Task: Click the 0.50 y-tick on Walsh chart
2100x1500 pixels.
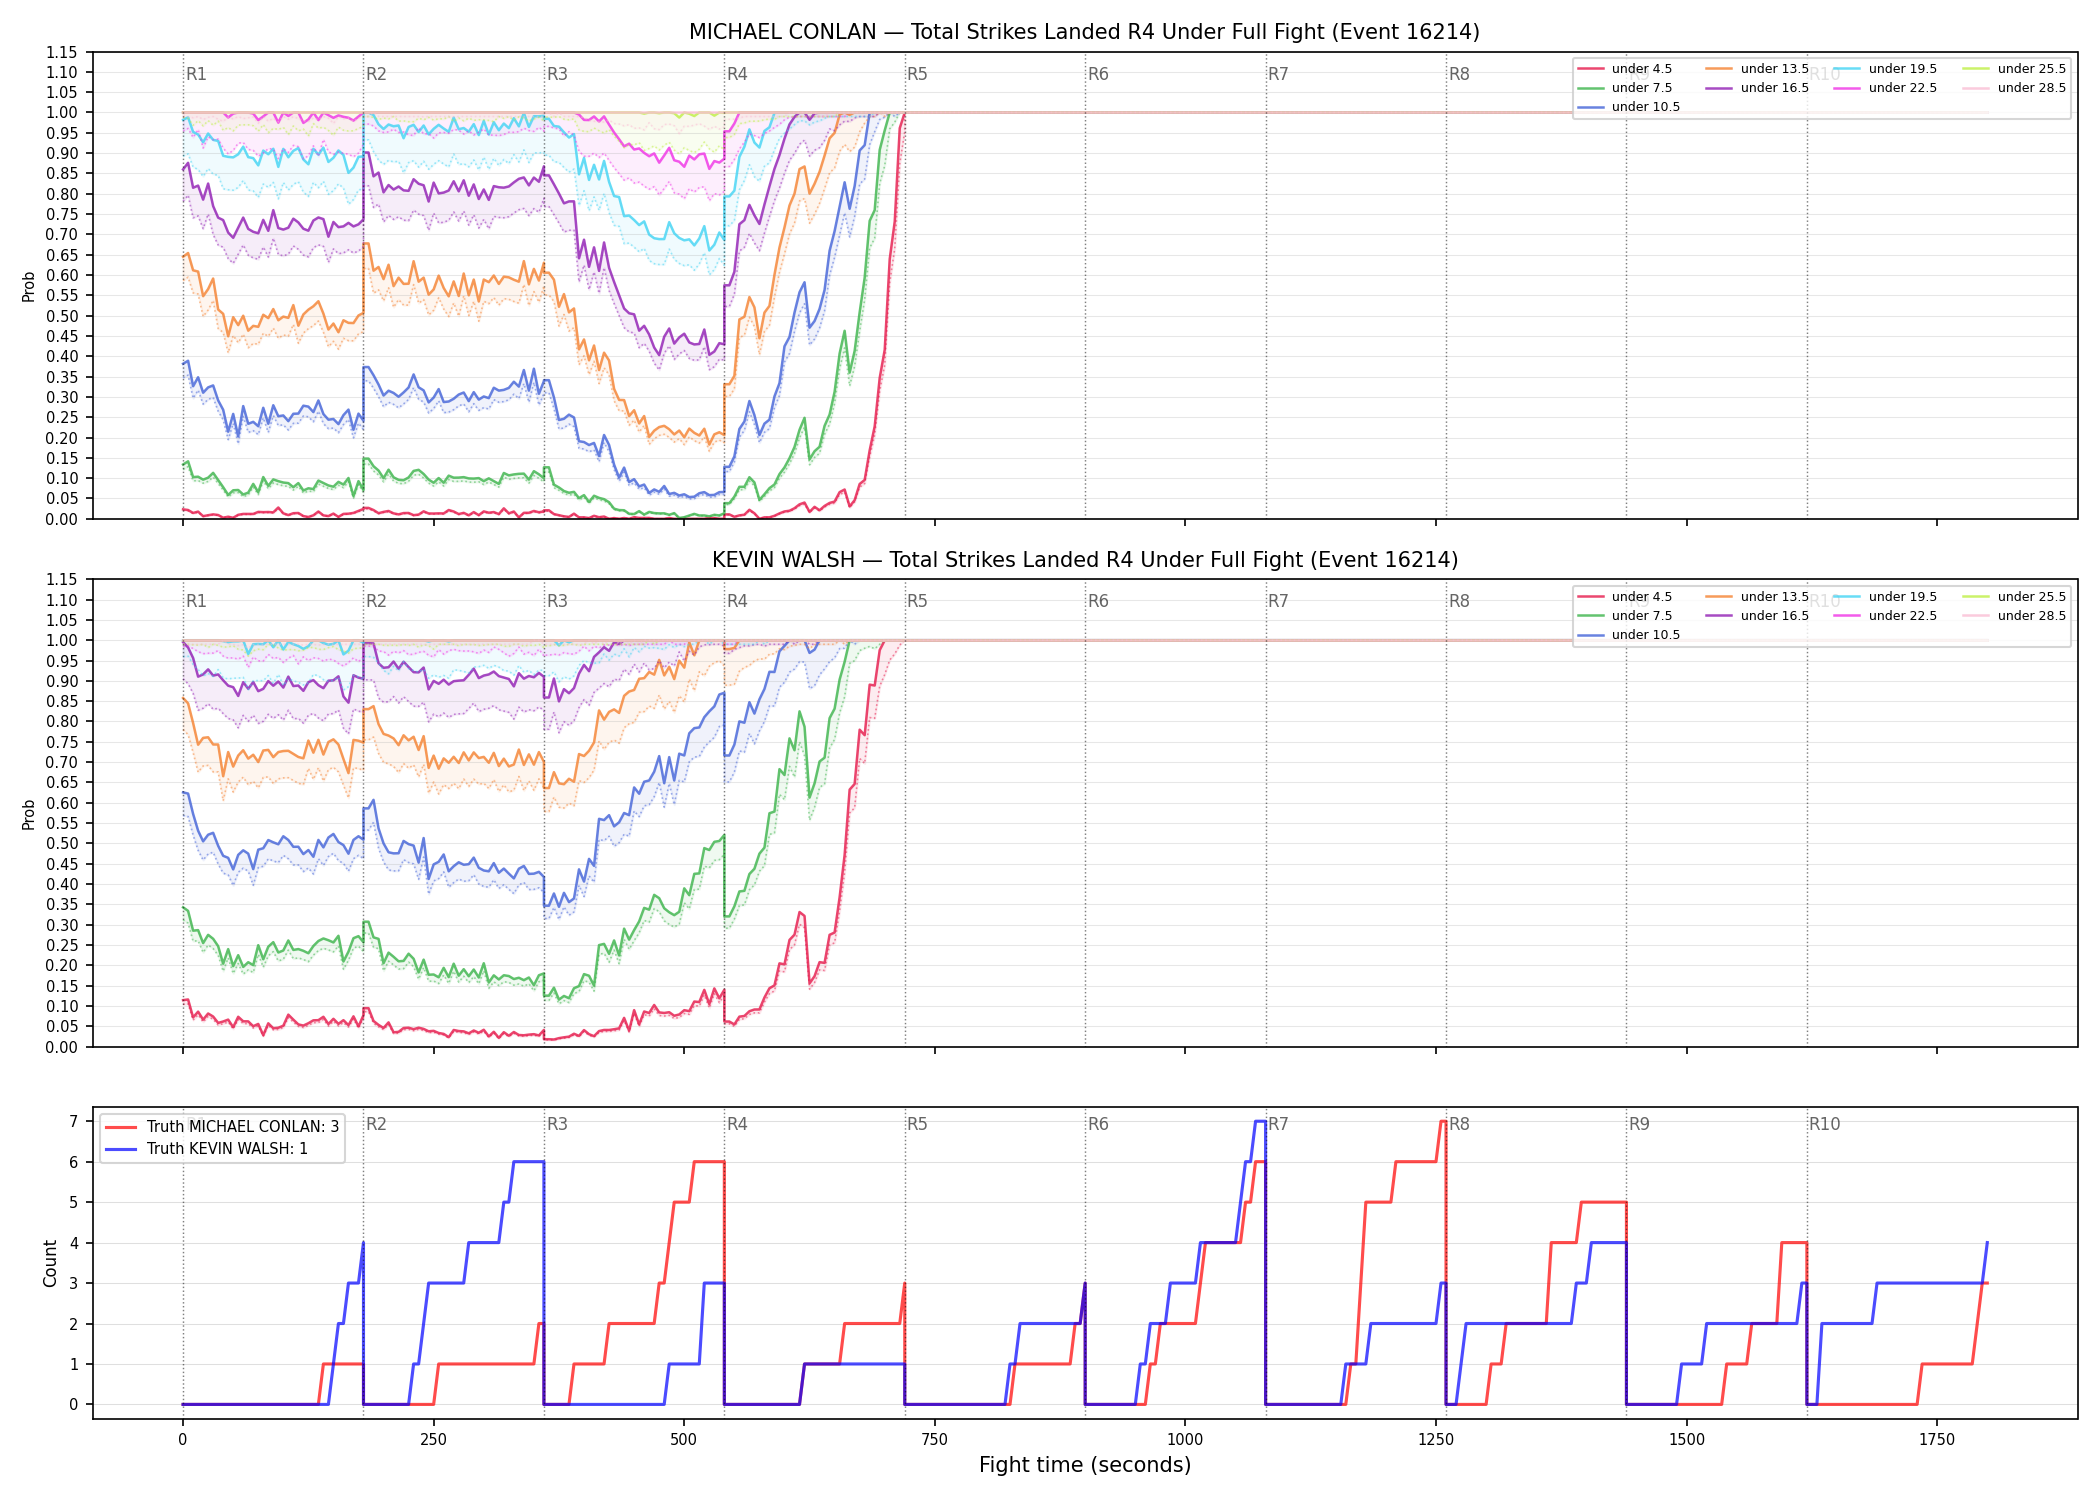Action: 62,844
